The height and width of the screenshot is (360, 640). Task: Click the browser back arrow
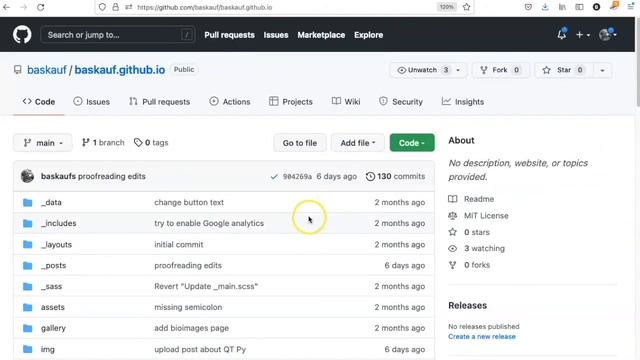point(7,7)
